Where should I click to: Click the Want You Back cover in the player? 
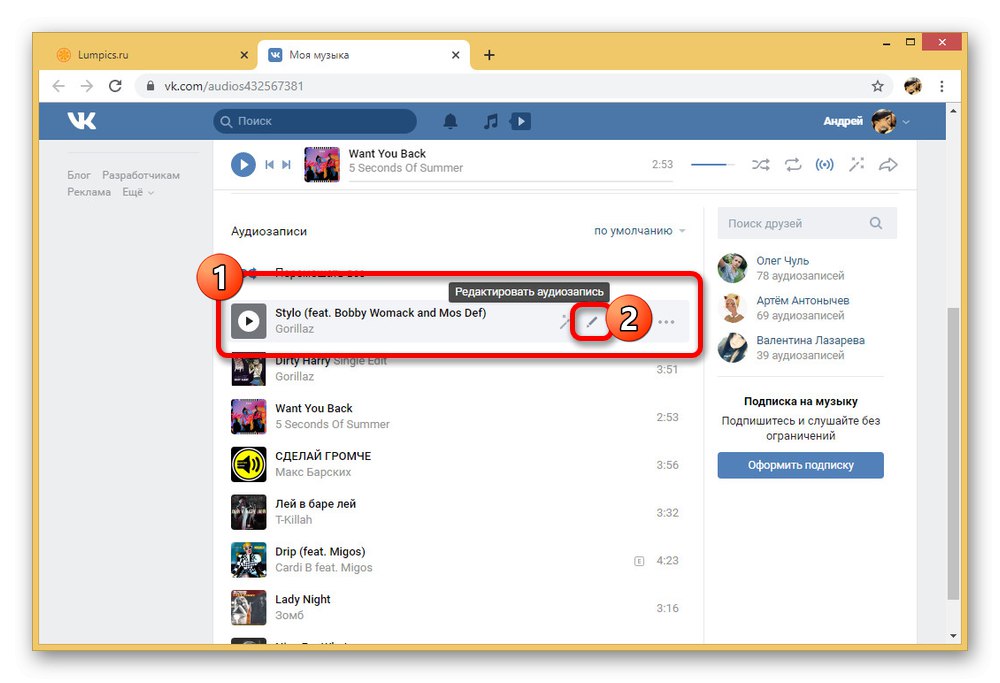[322, 165]
